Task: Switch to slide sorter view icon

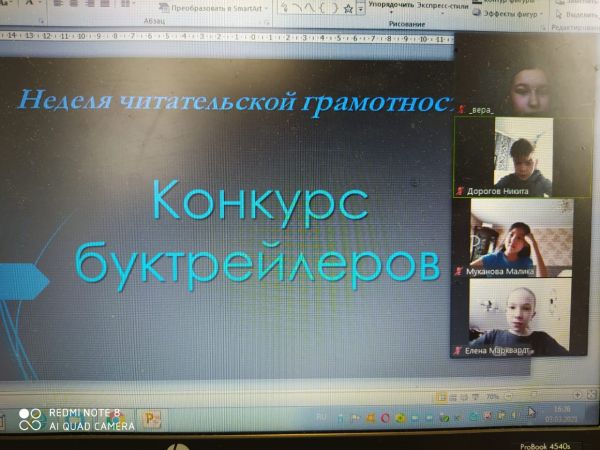Action: [453, 396]
